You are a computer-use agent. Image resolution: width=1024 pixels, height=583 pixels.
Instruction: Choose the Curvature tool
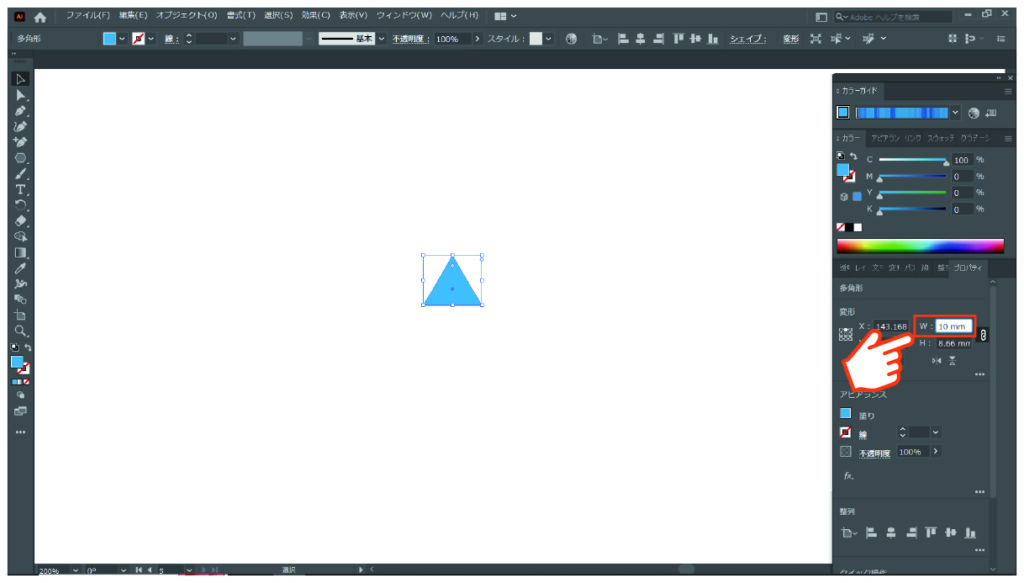coord(20,127)
